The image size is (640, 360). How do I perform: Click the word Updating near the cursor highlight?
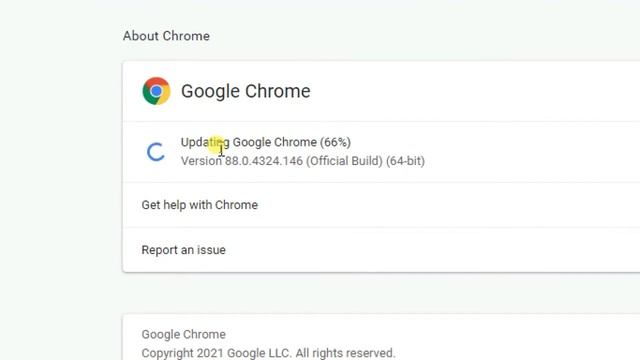205,142
